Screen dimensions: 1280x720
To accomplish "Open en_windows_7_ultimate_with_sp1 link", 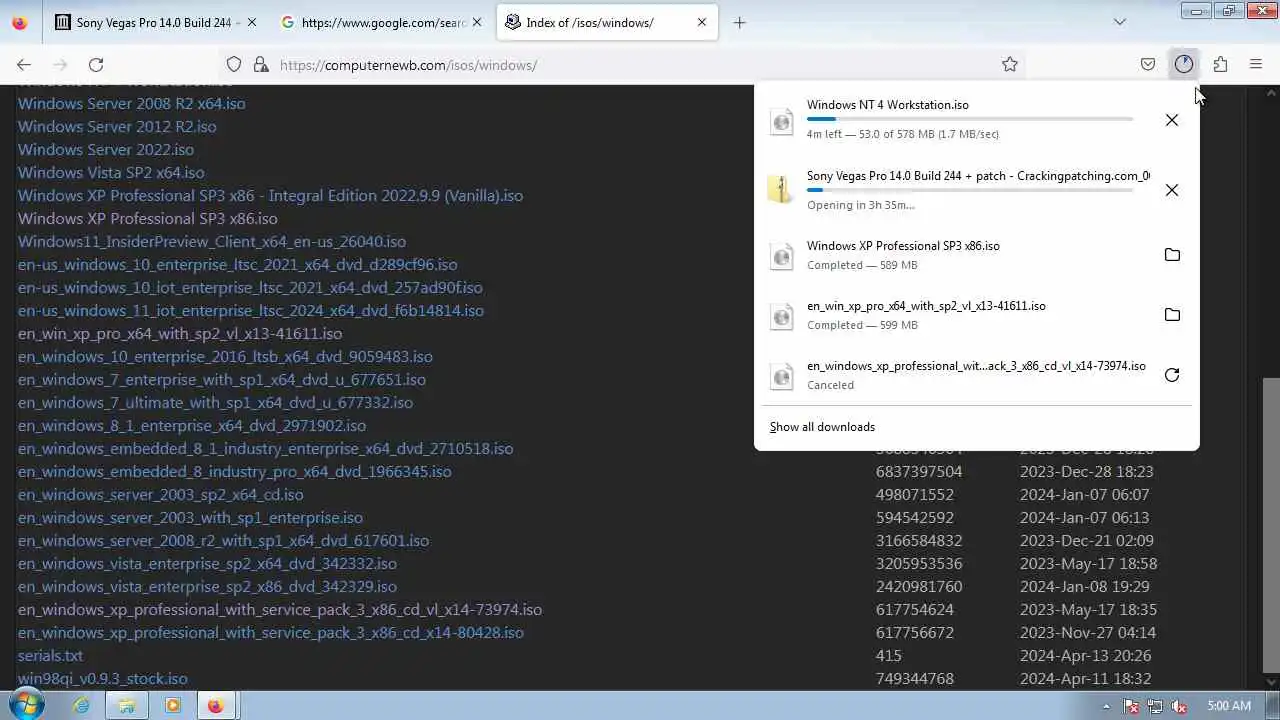I will coord(215,402).
